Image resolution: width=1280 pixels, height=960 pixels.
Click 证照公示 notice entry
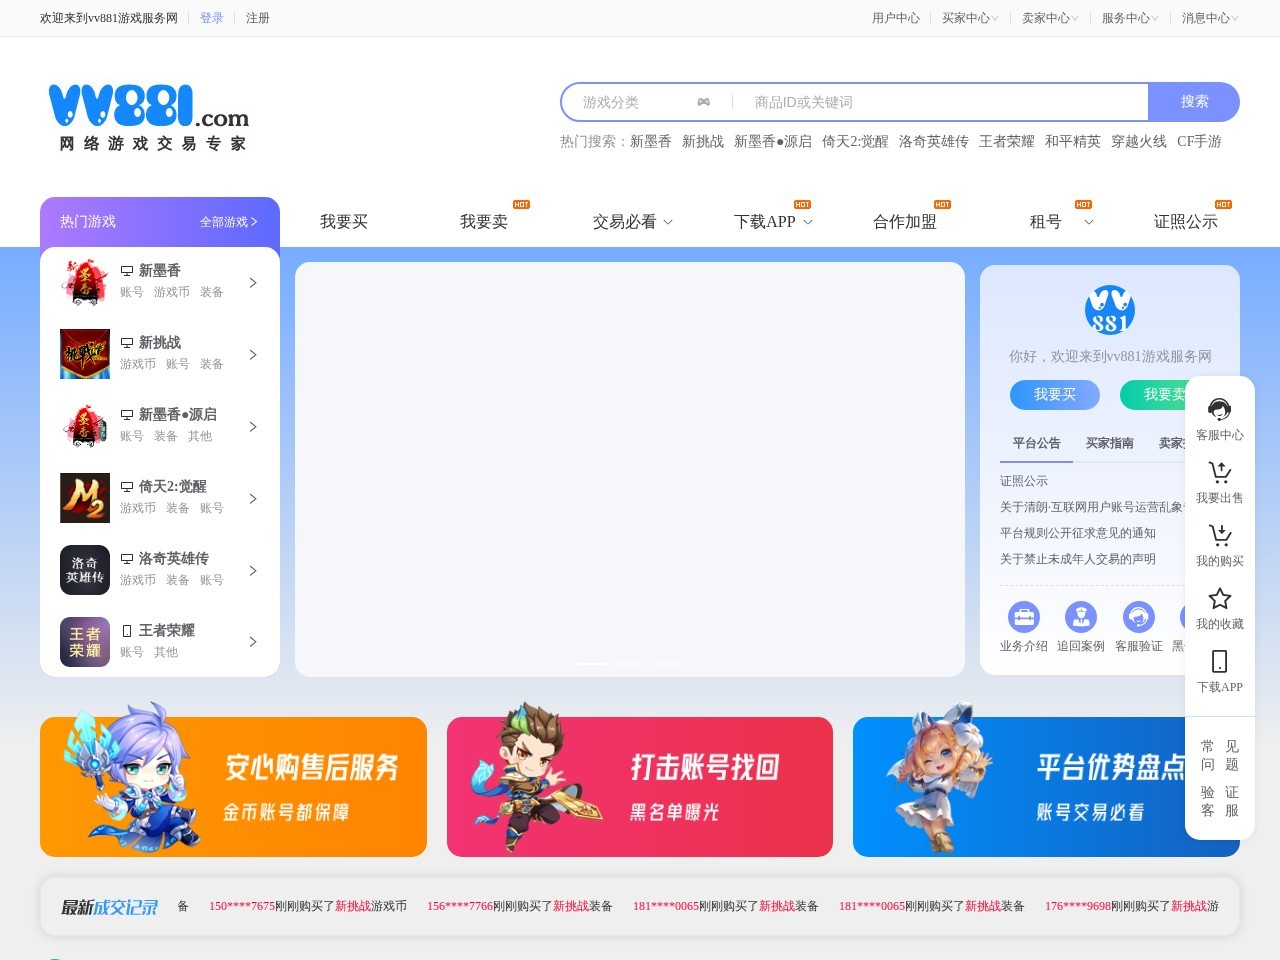1024,481
